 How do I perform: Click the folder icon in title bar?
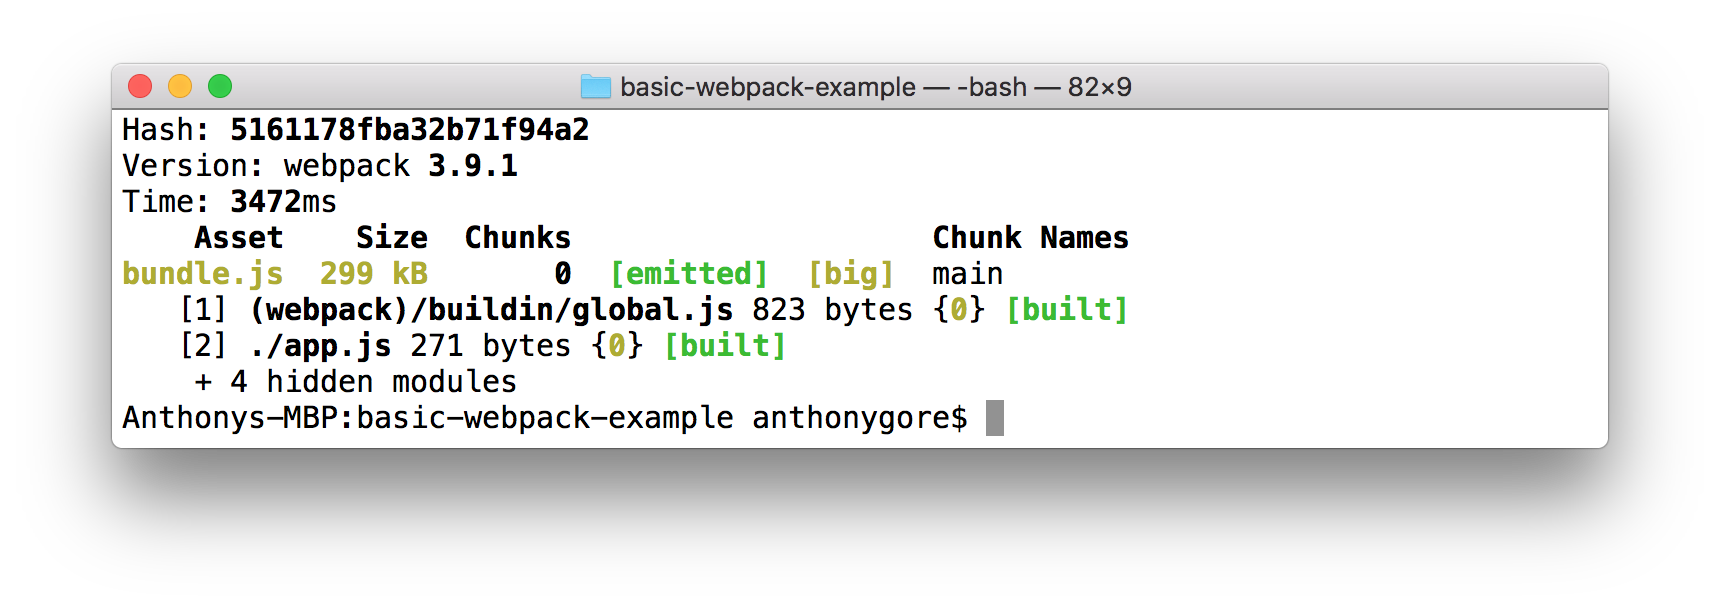click(596, 87)
